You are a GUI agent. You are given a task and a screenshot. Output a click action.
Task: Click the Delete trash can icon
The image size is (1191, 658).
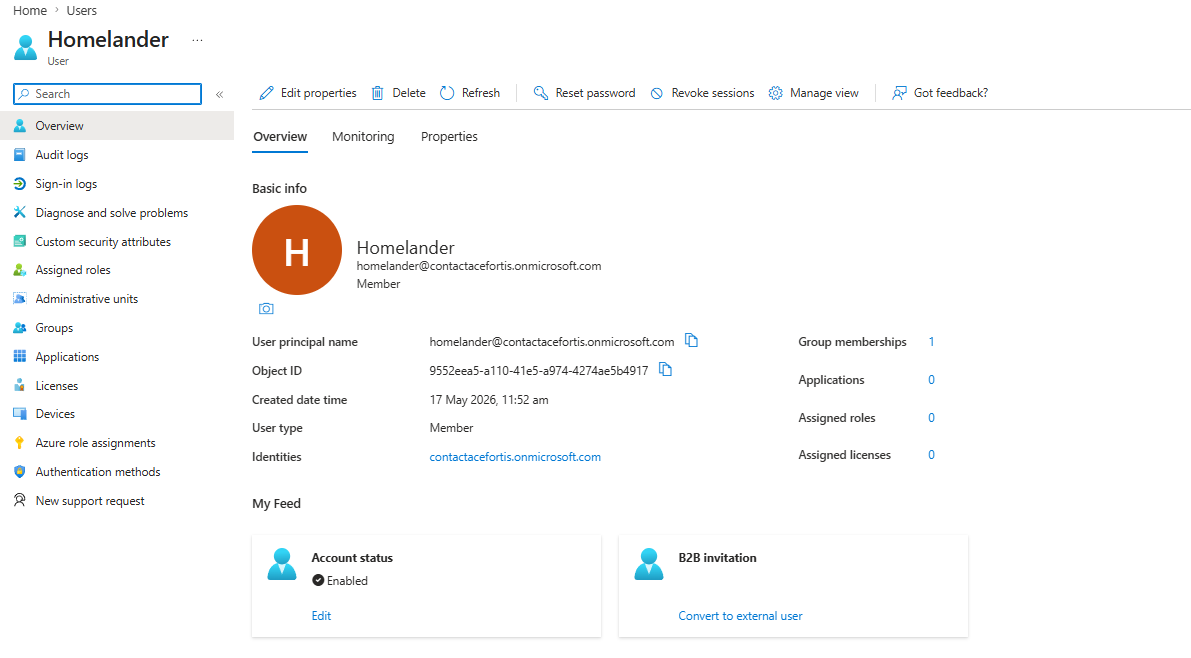pyautogui.click(x=378, y=93)
